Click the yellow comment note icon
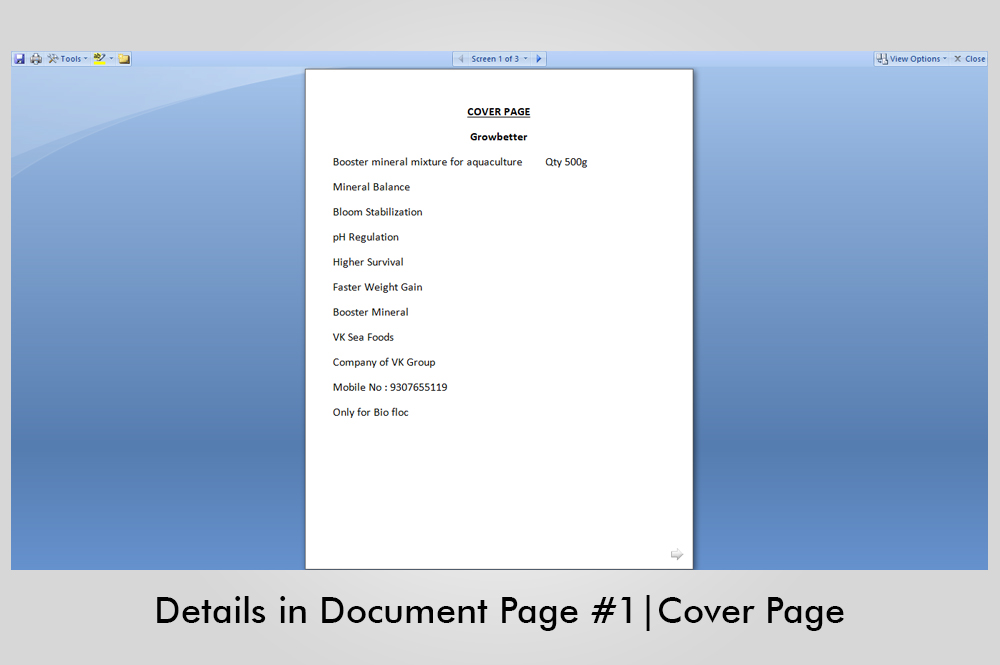 pyautogui.click(x=124, y=59)
